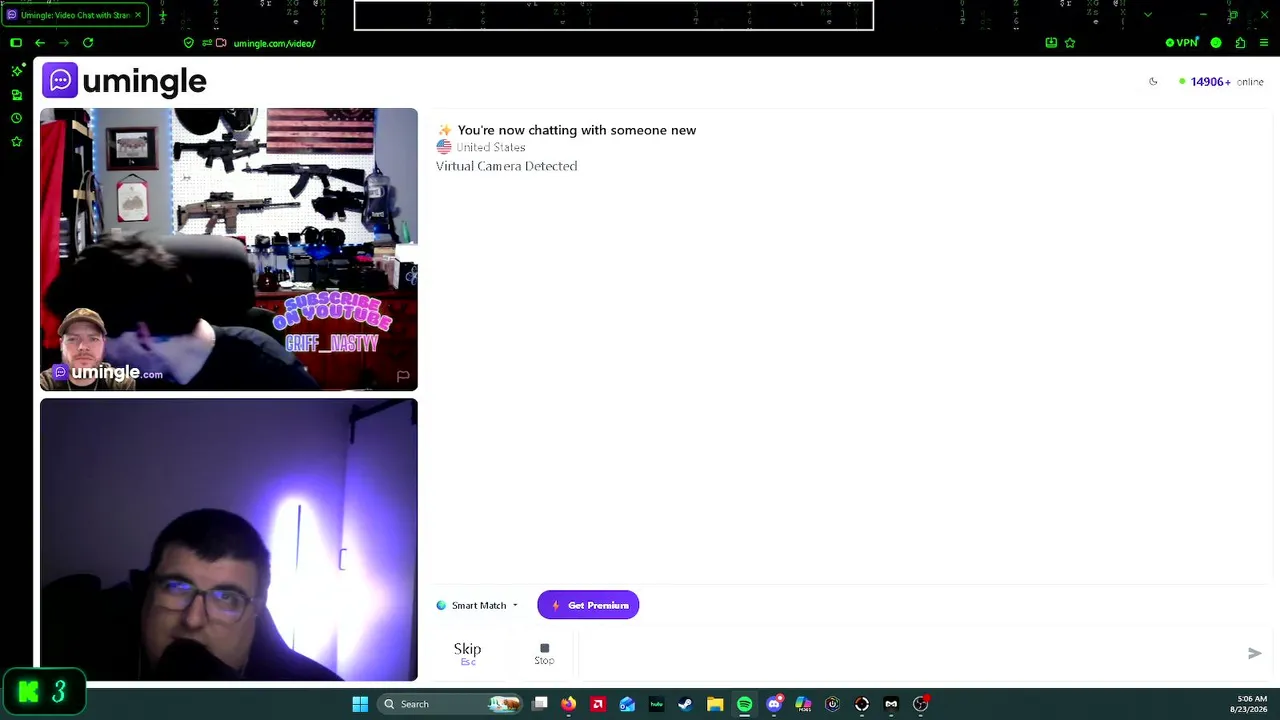Click the Virtual Camera Detected message

[x=507, y=166]
